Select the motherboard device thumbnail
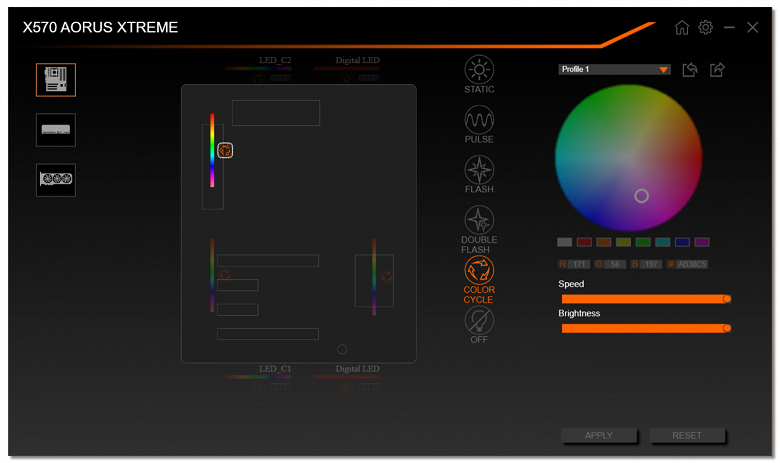780x463 pixels. click(56, 80)
